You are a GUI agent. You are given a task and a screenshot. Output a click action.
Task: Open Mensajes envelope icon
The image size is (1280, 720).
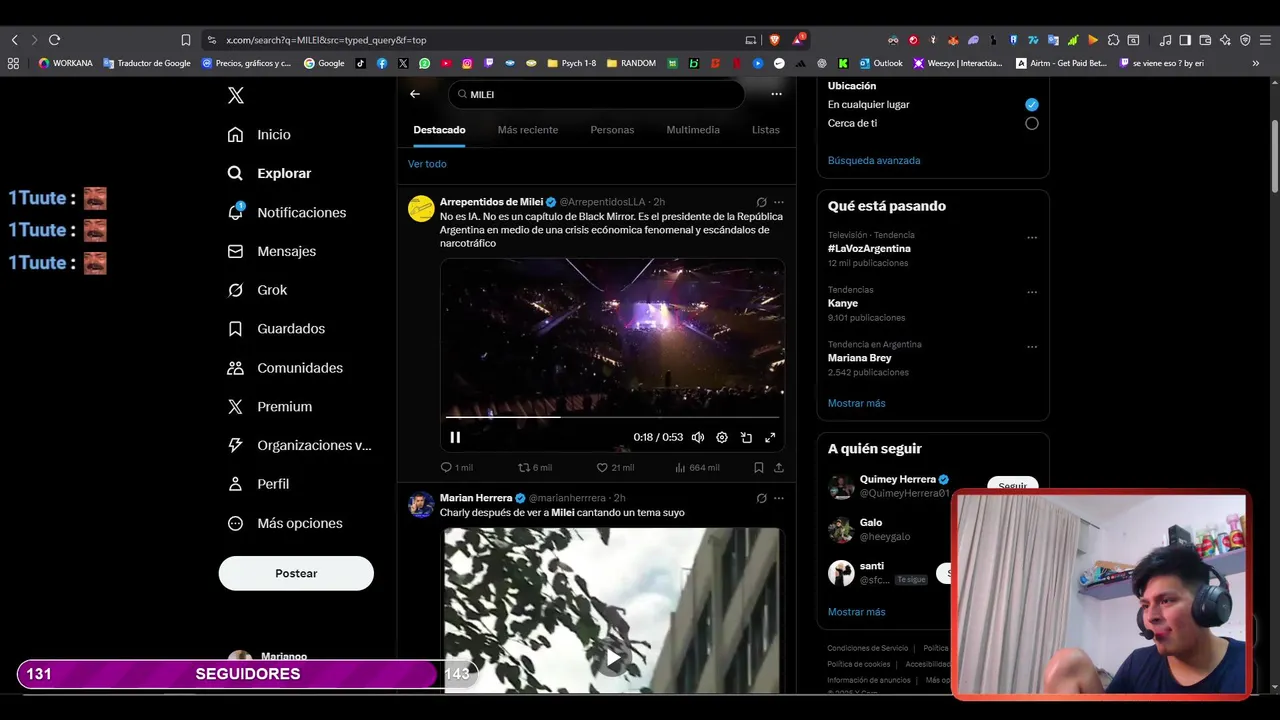coord(235,251)
